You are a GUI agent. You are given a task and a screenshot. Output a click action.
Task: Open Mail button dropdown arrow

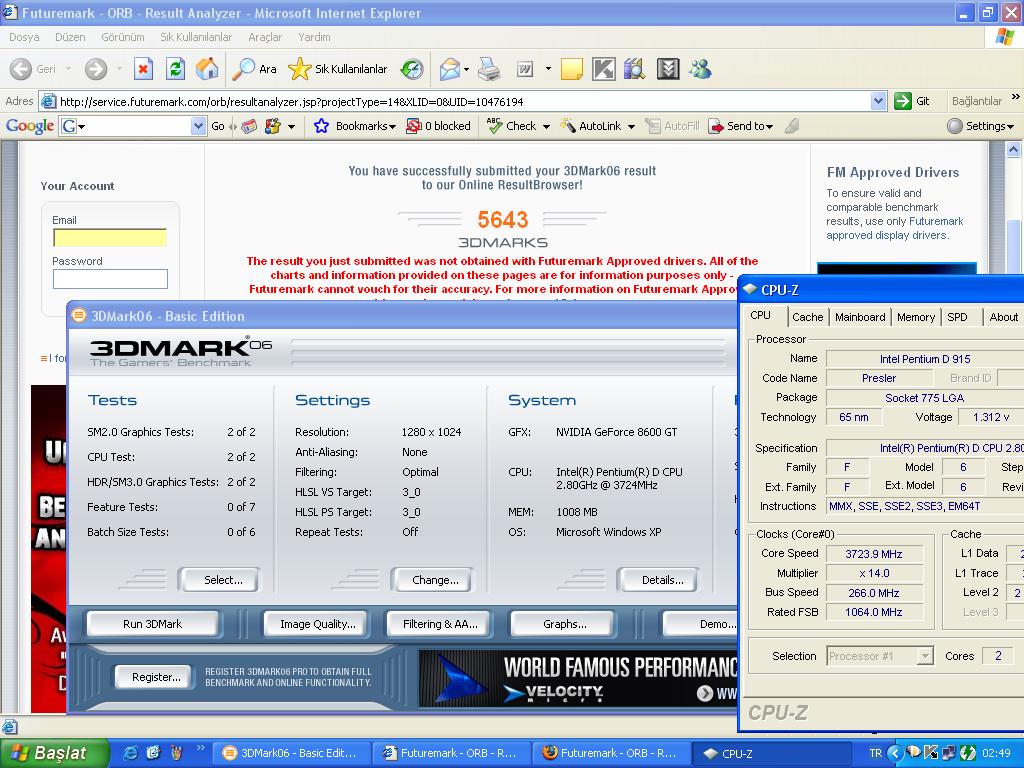coord(466,69)
